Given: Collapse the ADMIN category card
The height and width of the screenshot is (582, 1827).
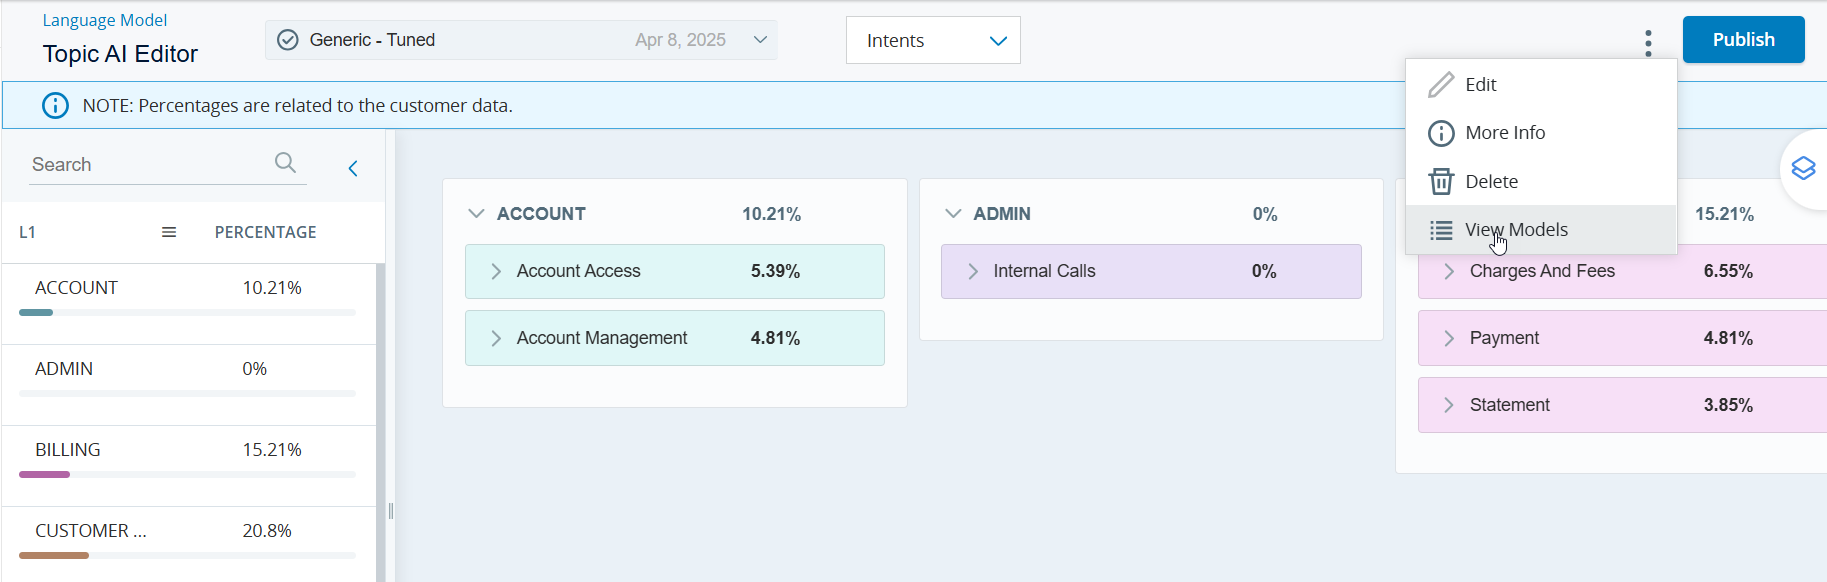Looking at the screenshot, I should click(x=953, y=214).
